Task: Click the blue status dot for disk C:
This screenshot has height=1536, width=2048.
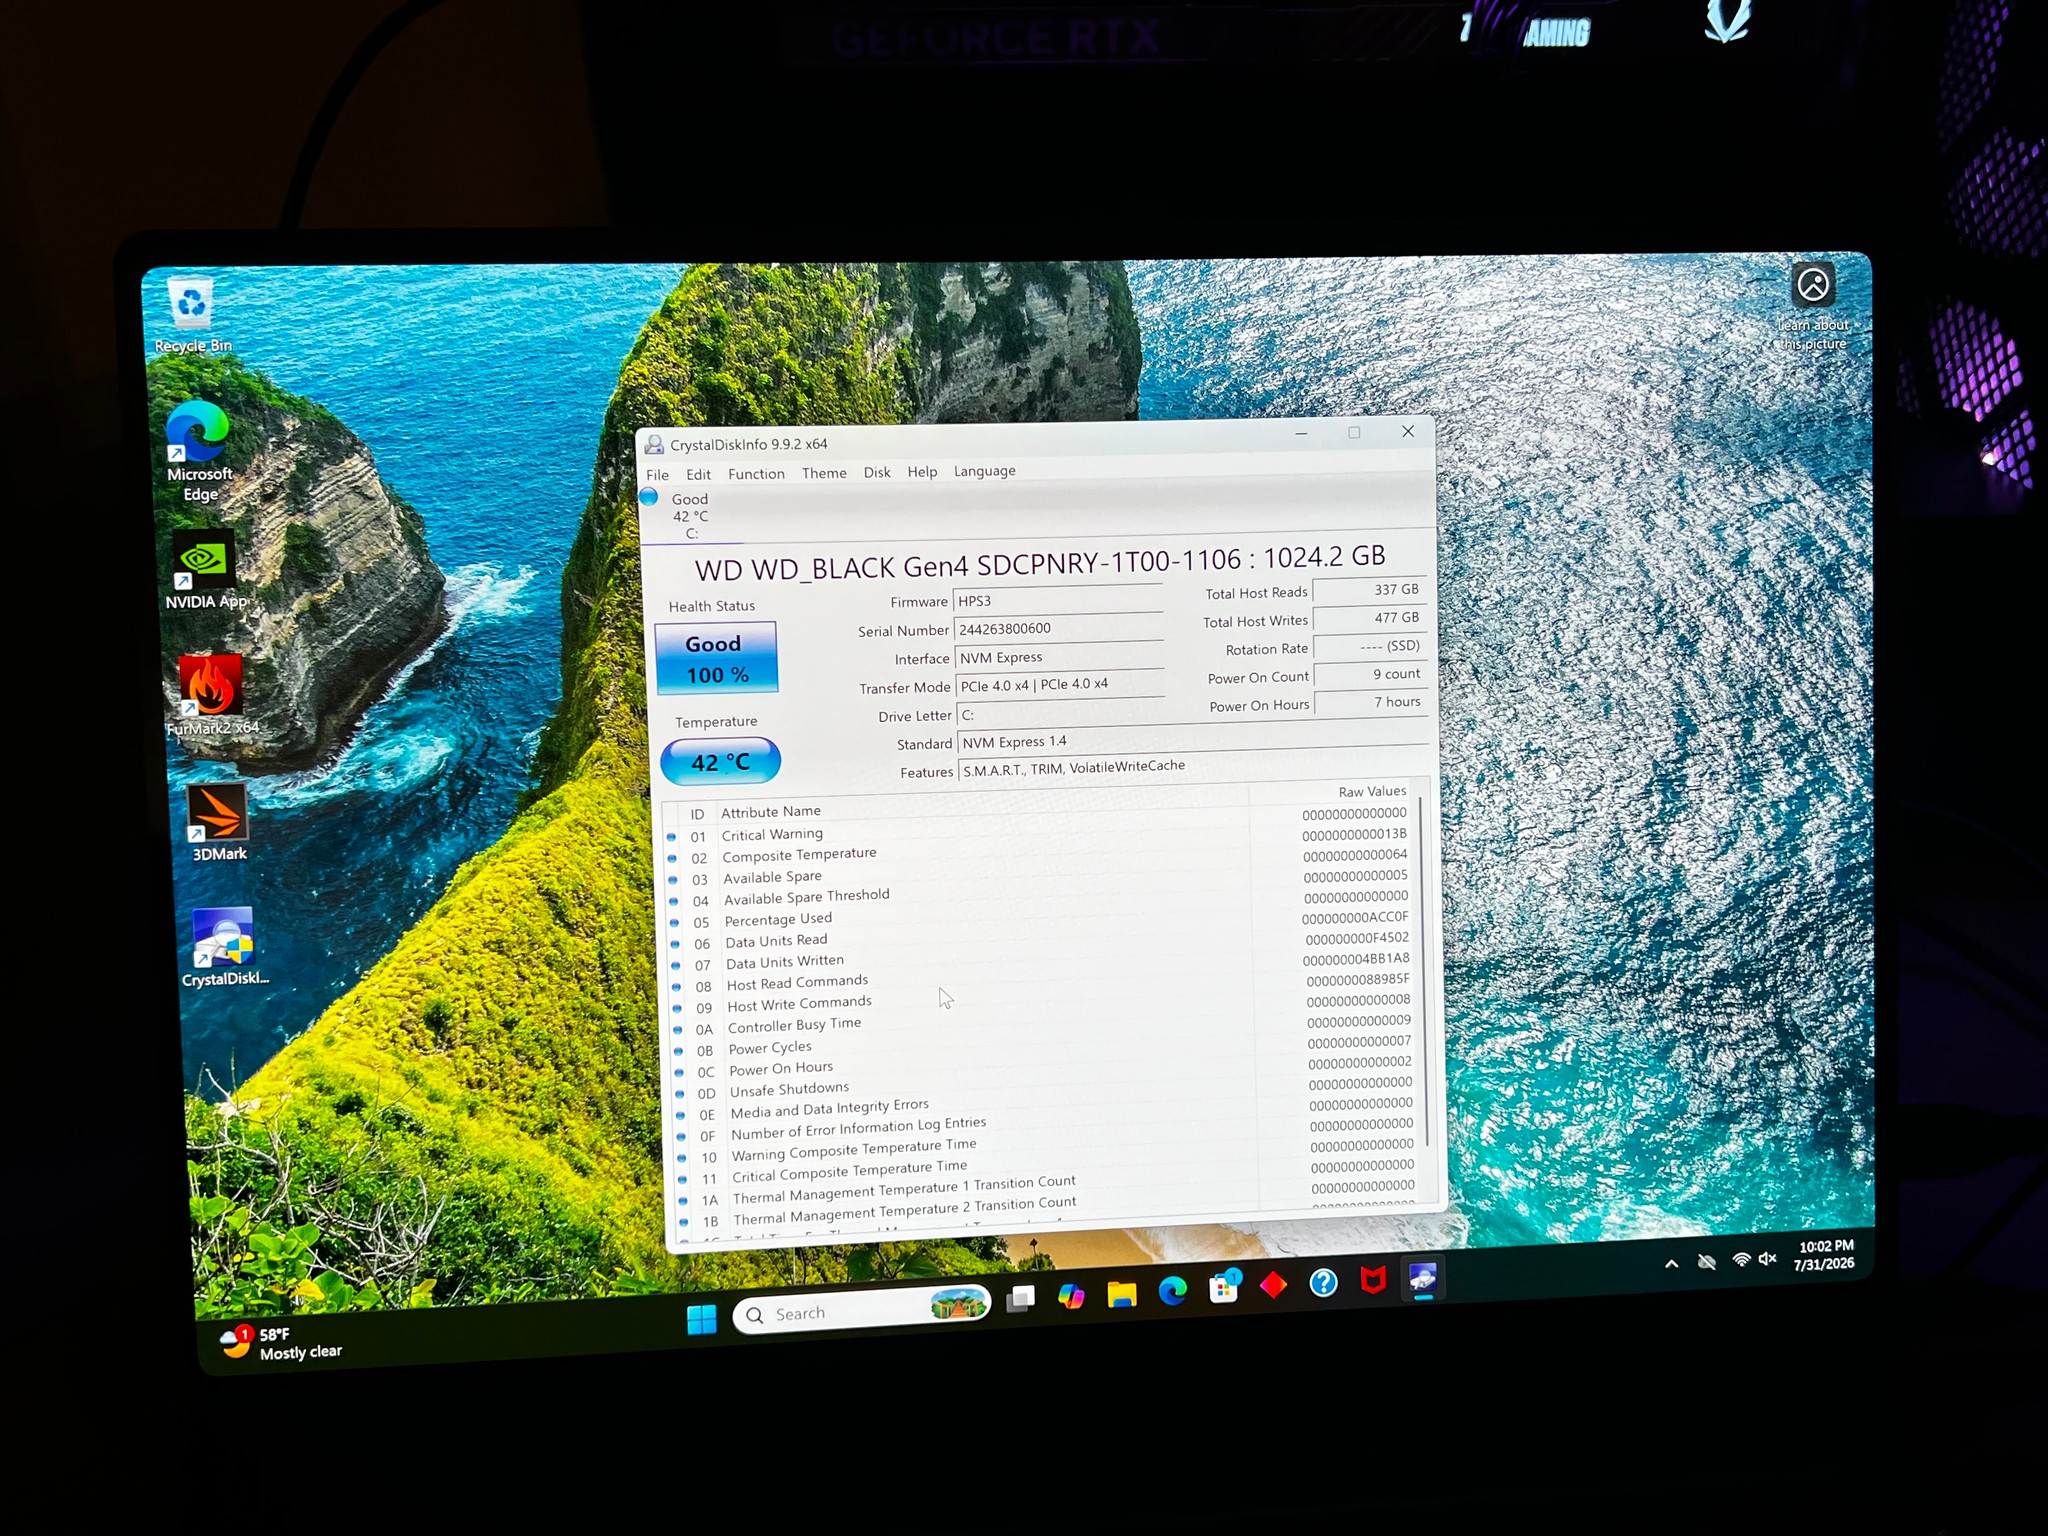Action: [649, 496]
